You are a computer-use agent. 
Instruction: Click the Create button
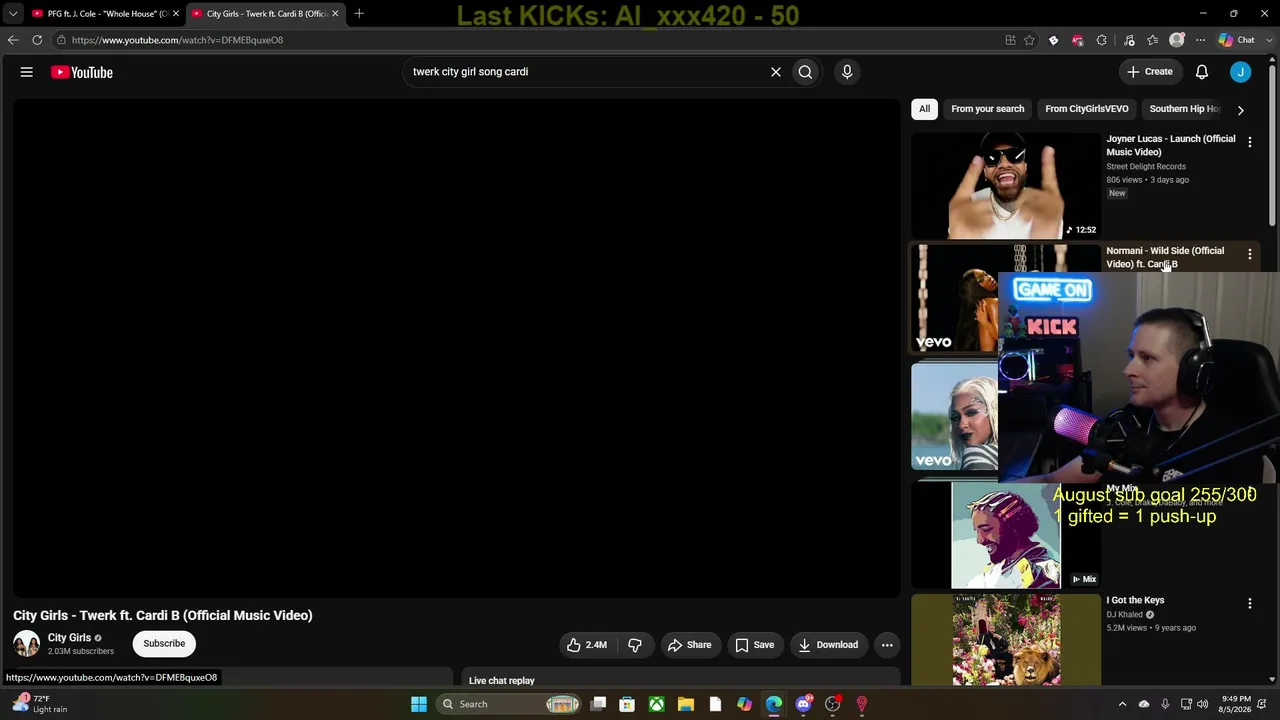click(1149, 72)
